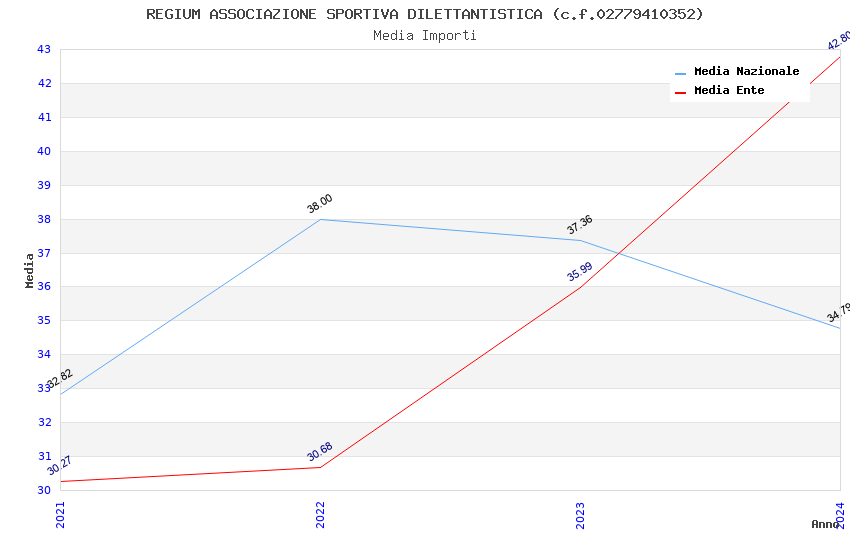The image size is (850, 550).
Task: Select the 2023 x-axis label
Action: point(581,513)
